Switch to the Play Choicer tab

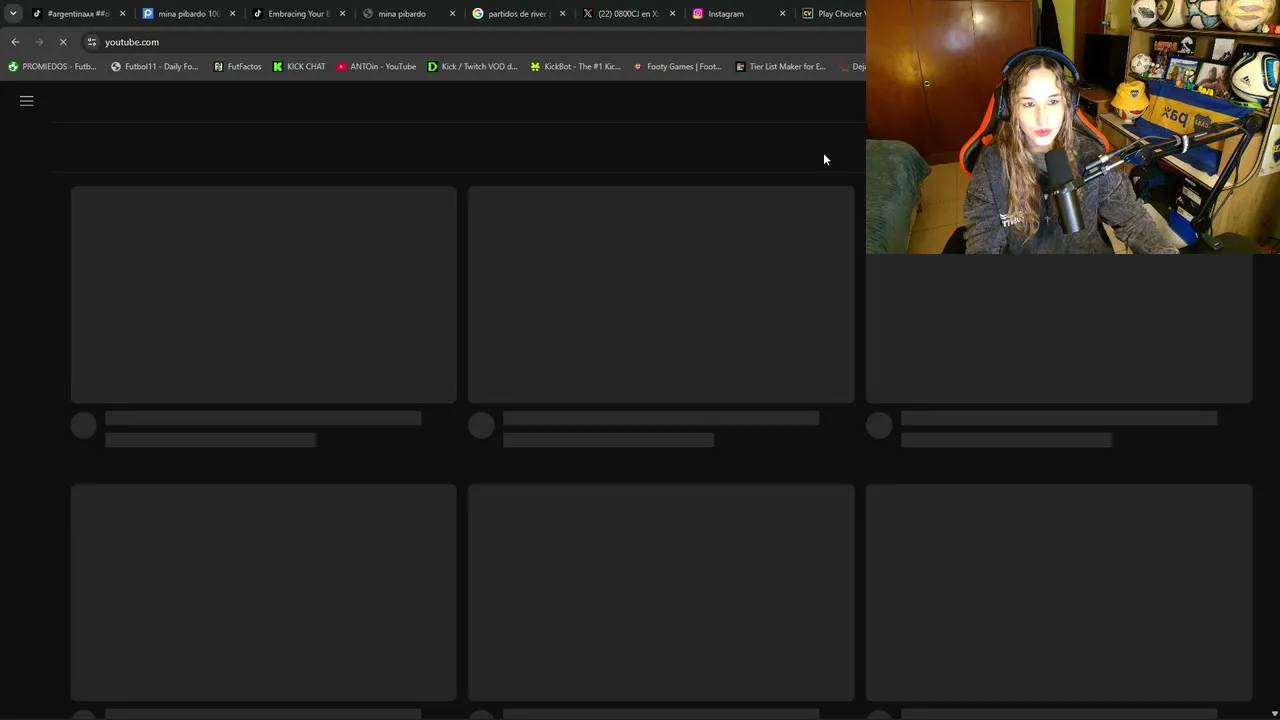pos(832,14)
